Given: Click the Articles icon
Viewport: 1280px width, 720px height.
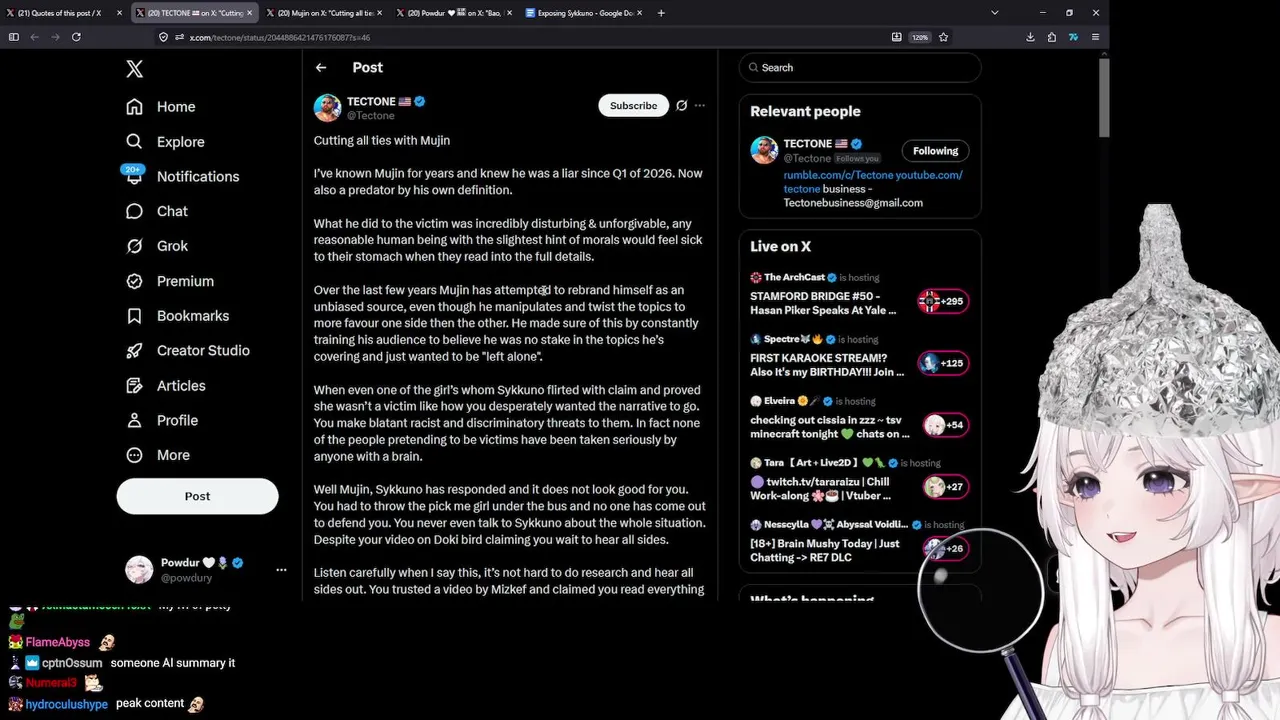Looking at the screenshot, I should pos(134,386).
